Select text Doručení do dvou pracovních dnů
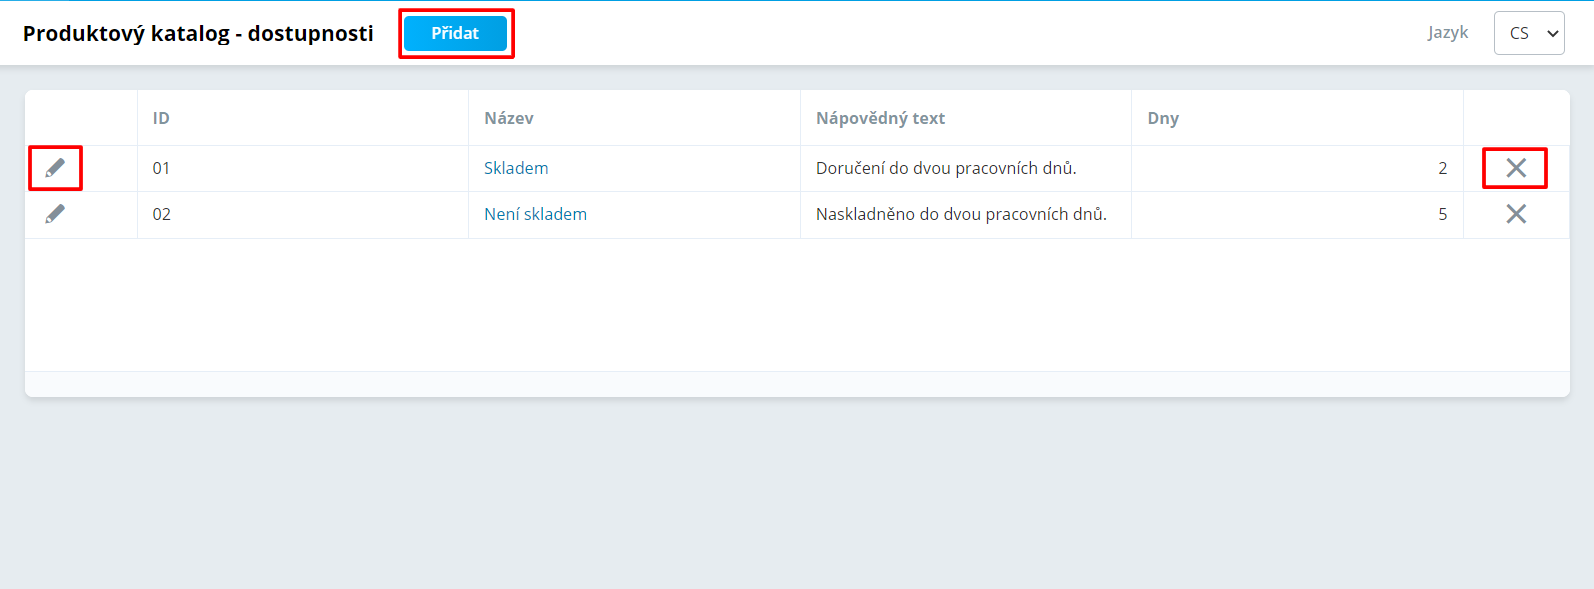 tap(946, 168)
